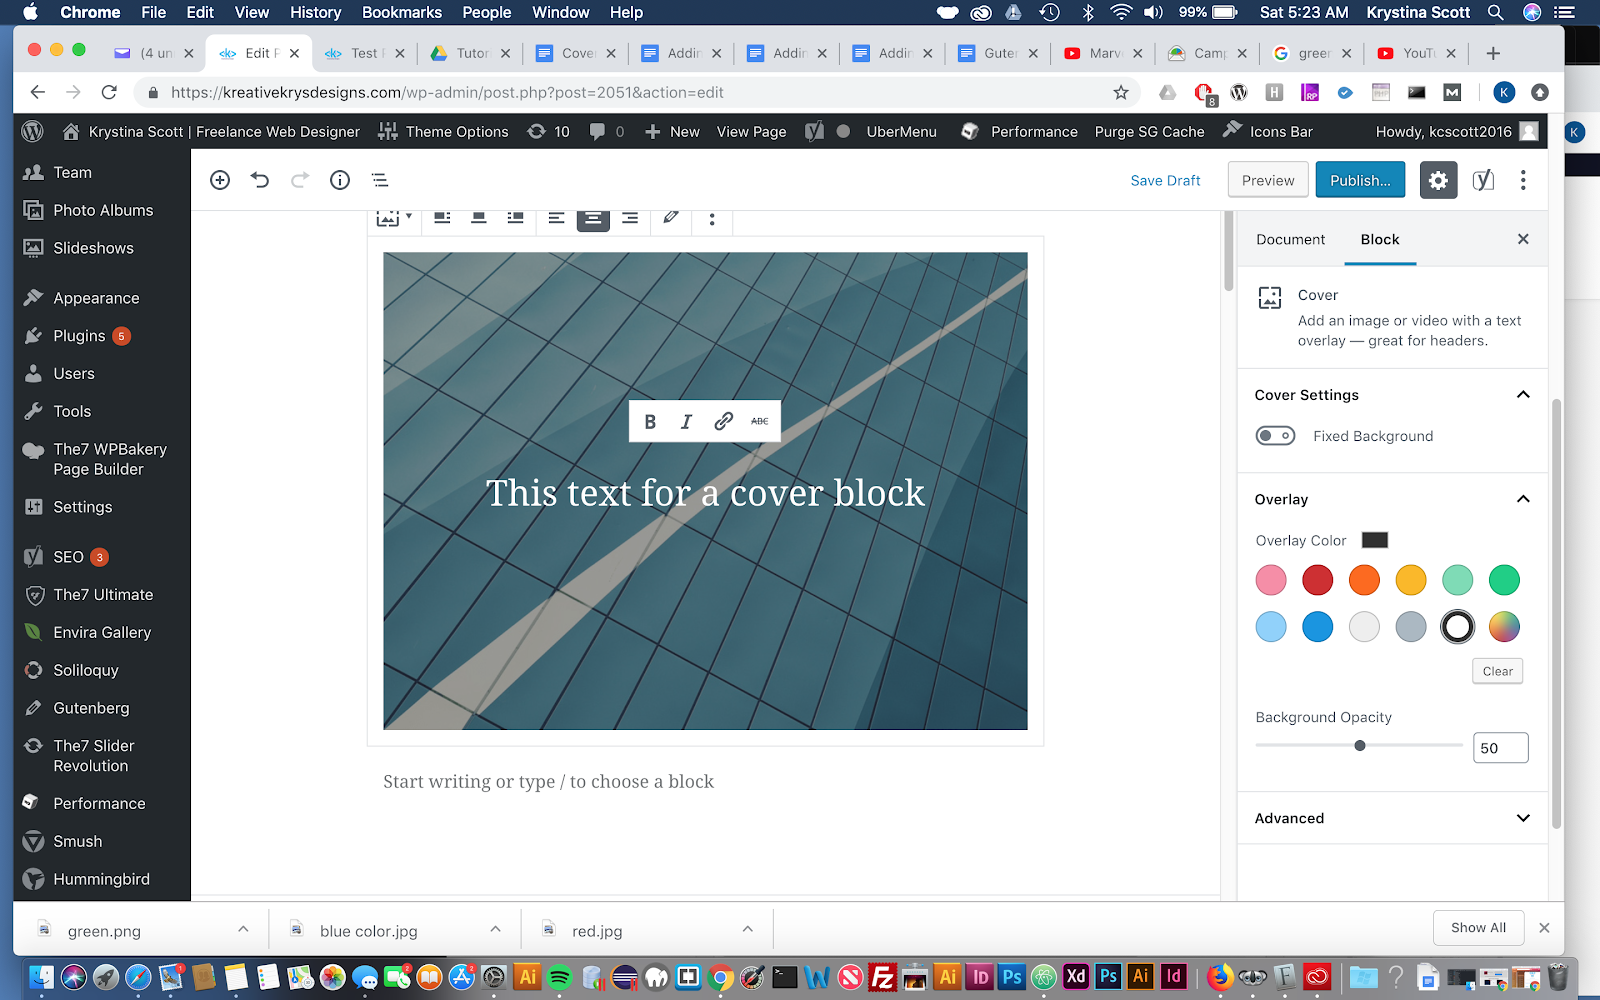Image resolution: width=1600 pixels, height=1000 pixels.
Task: Click the Background Opacity slider handle
Action: (1360, 746)
